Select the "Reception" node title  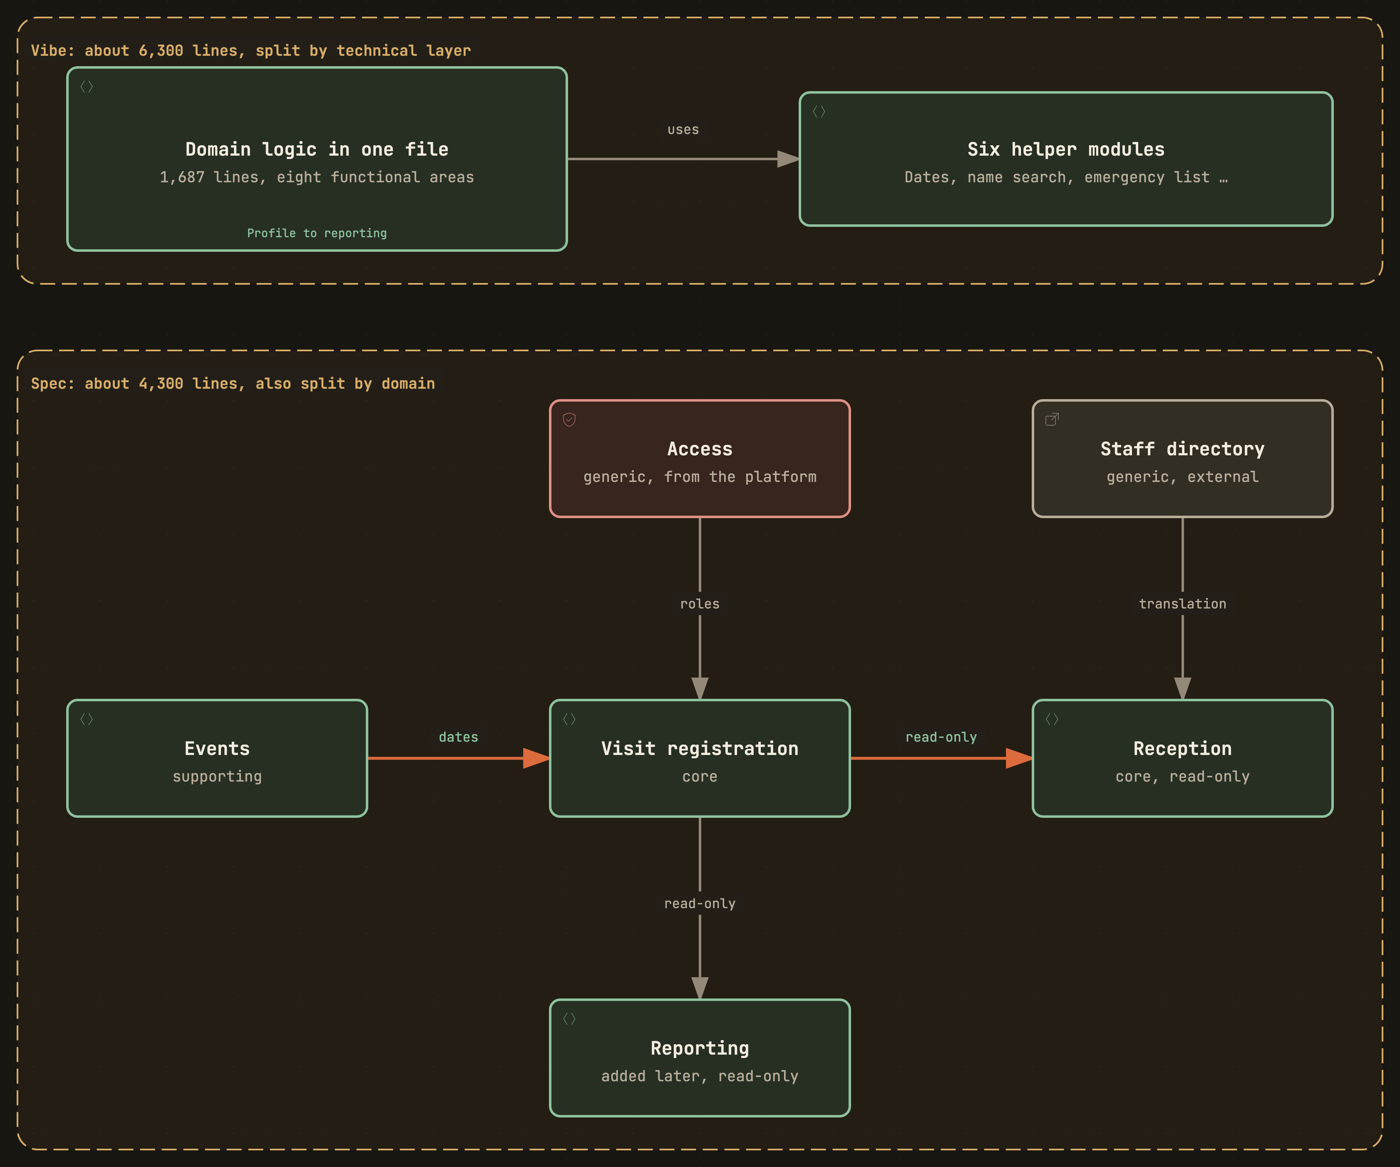pos(1183,749)
